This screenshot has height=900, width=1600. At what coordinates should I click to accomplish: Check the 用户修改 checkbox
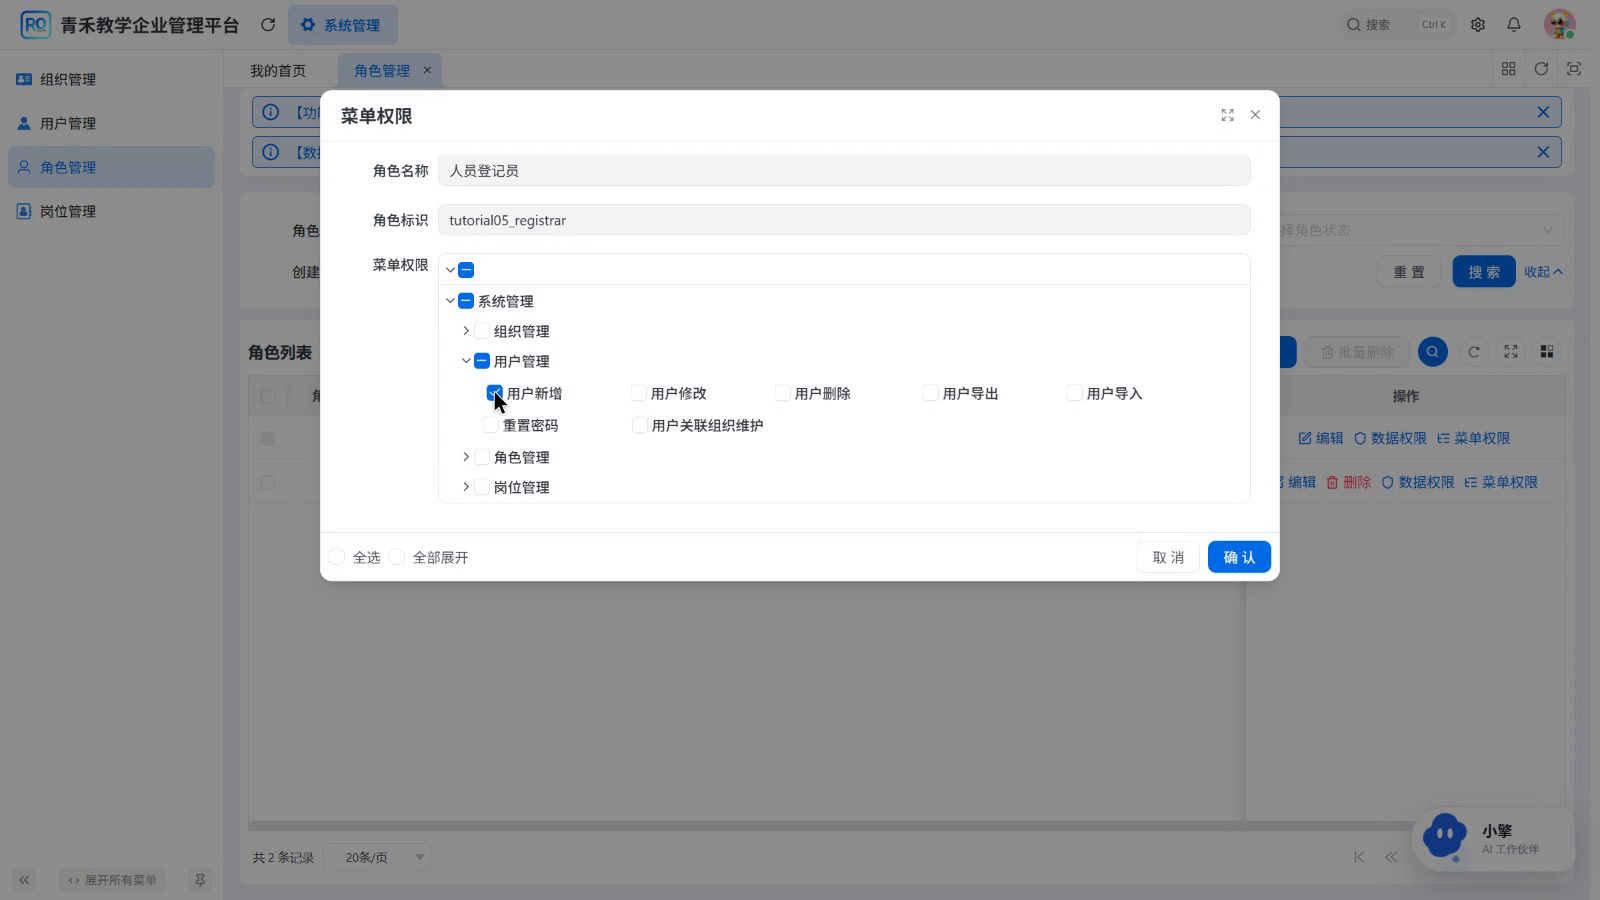639,393
